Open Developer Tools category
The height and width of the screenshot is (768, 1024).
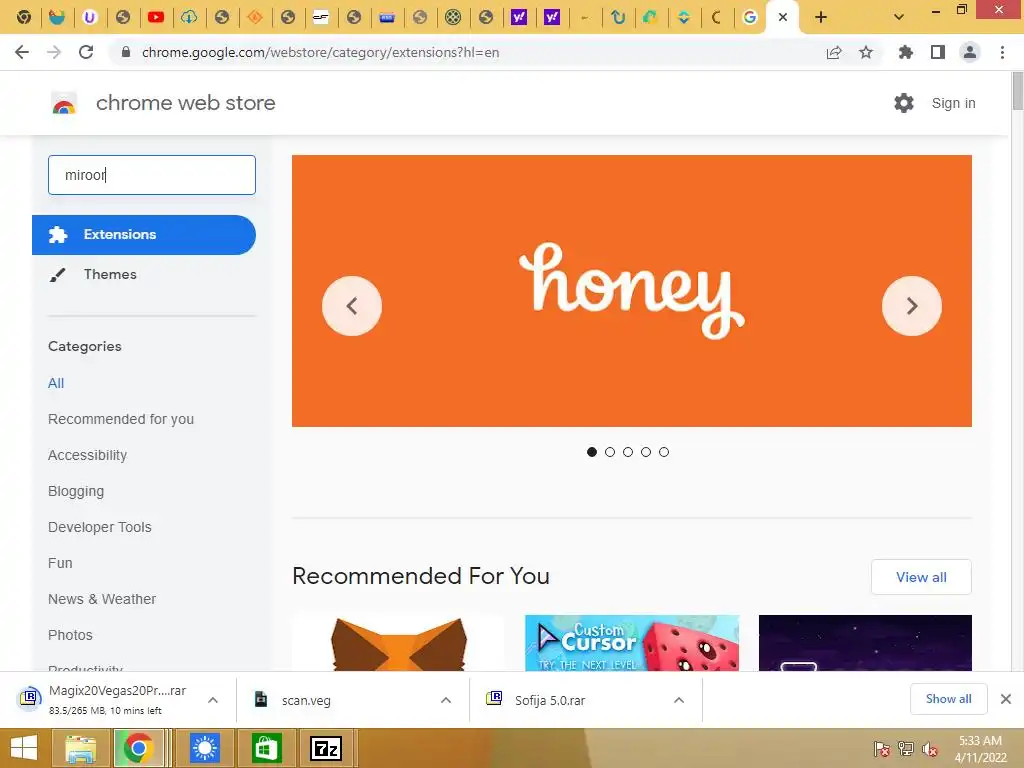coord(99,527)
